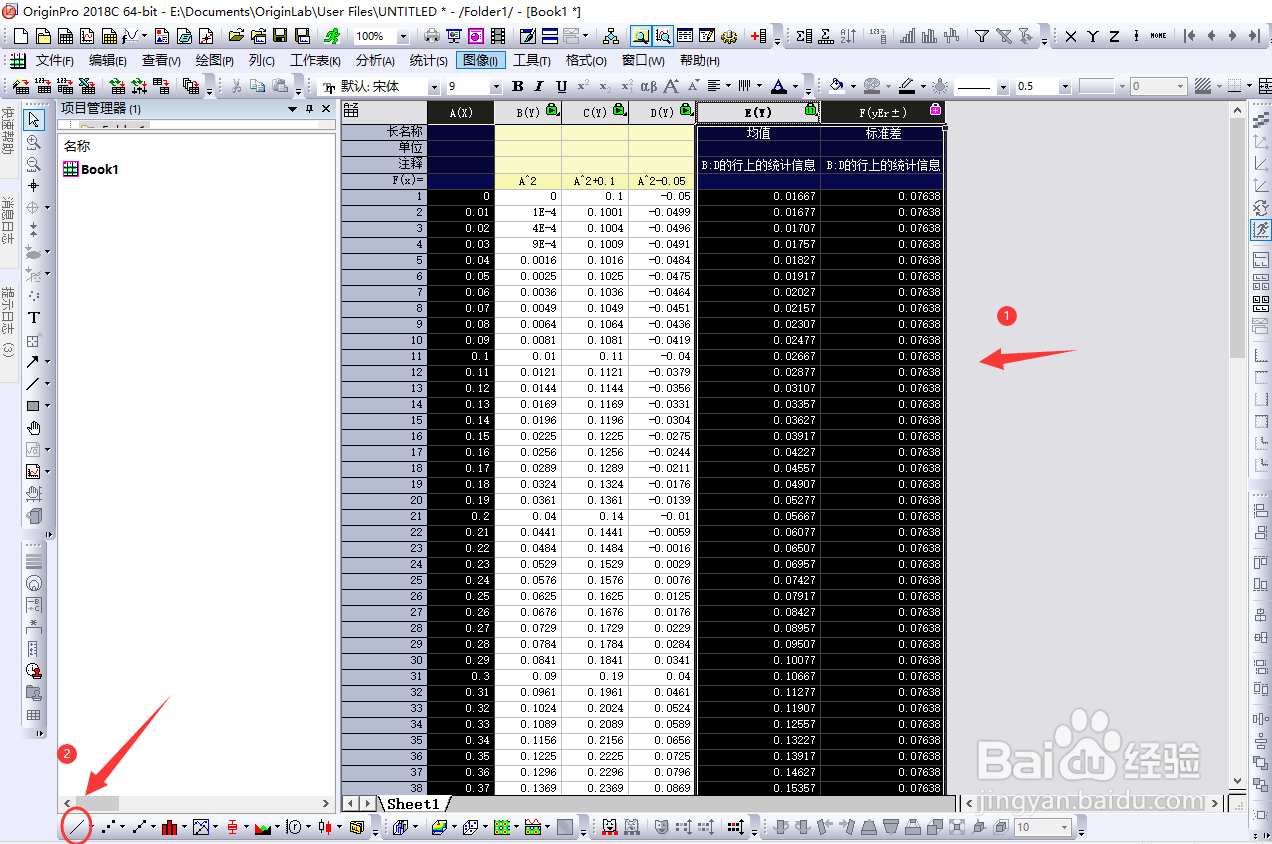Open the 绘图(P) menu

[x=214, y=60]
